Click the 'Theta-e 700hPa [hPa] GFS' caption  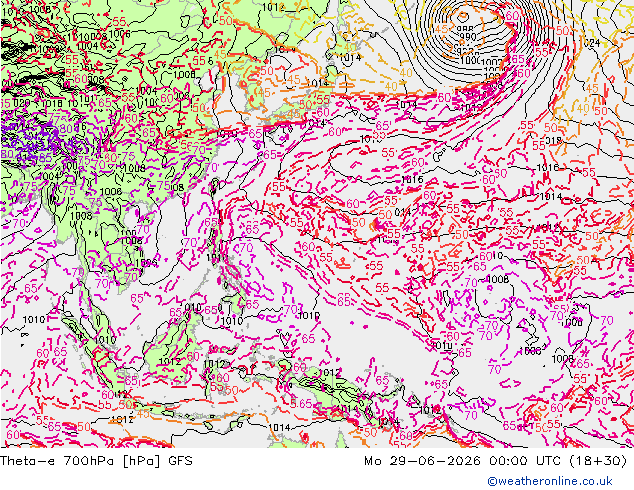pos(96,461)
